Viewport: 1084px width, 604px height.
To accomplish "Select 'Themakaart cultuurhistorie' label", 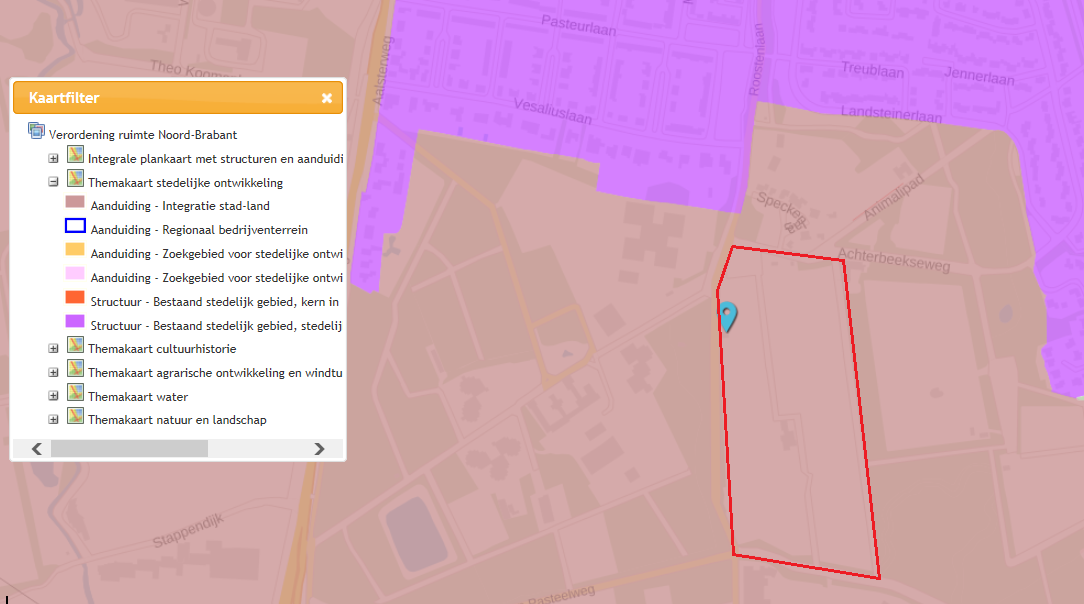I will pyautogui.click(x=162, y=349).
